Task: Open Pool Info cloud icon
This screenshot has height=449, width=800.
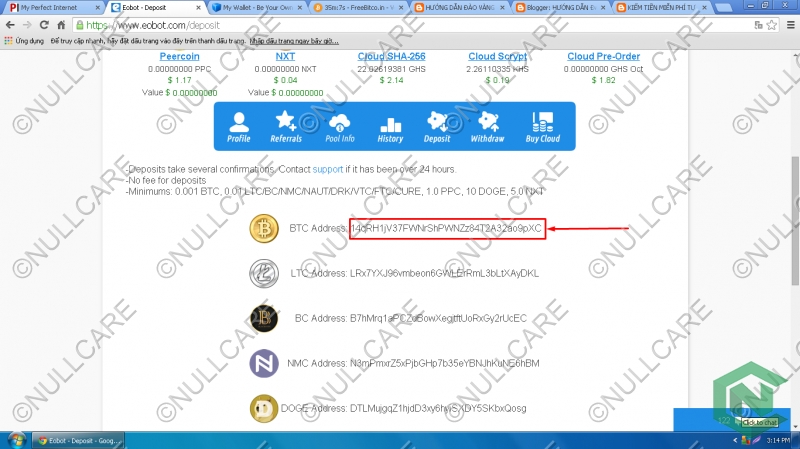Action: click(x=340, y=126)
